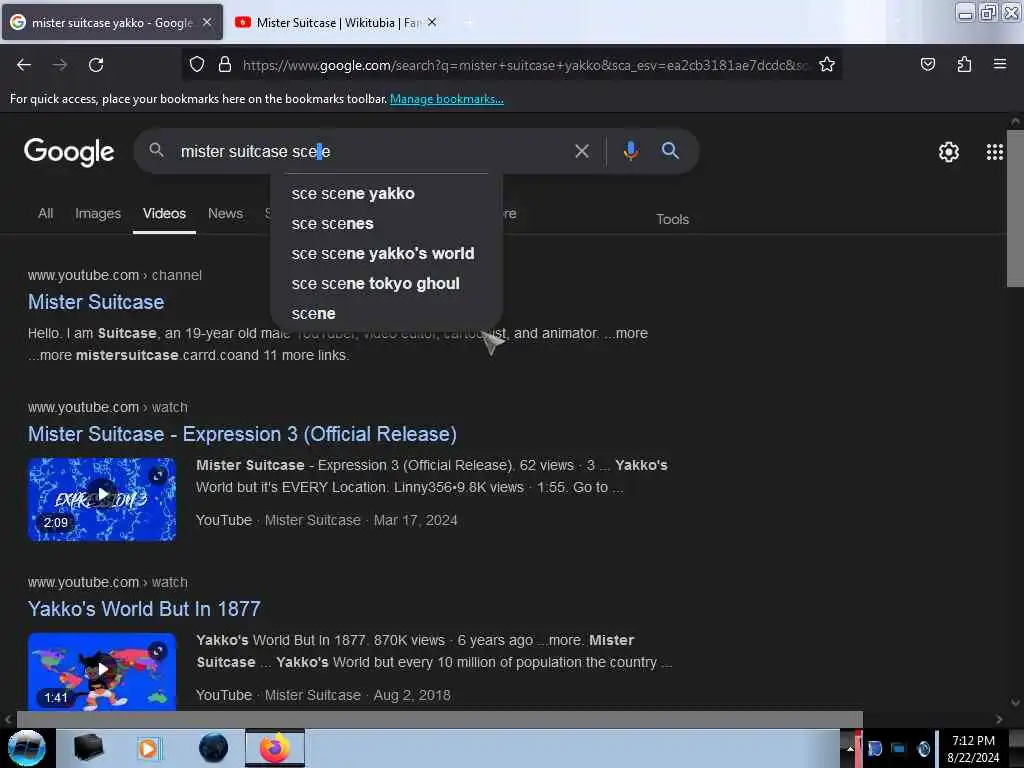Open the Windows Start orb
1024x768 pixels.
(27, 748)
